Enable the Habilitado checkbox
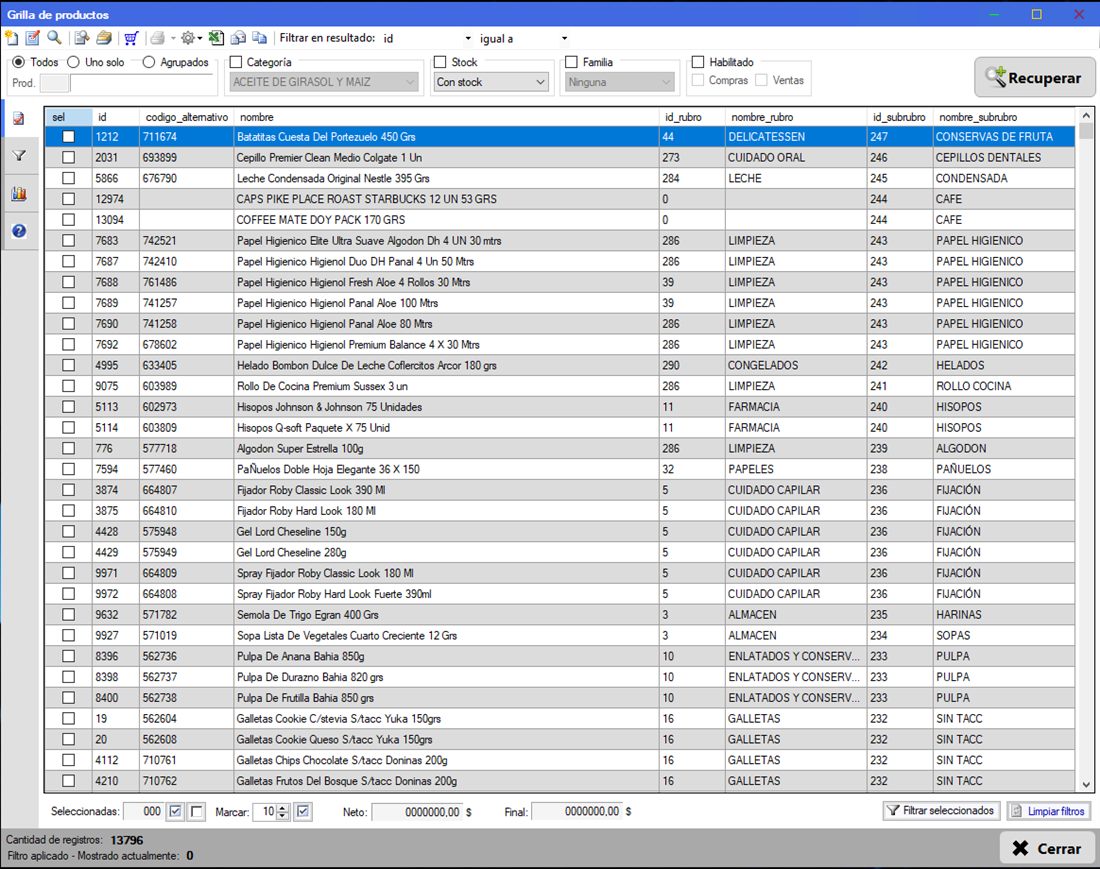1100x869 pixels. point(698,62)
